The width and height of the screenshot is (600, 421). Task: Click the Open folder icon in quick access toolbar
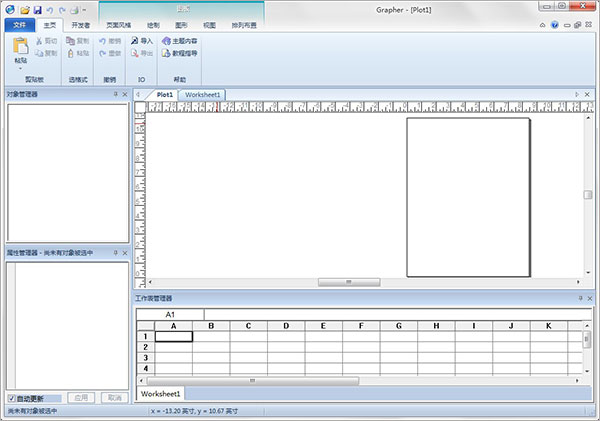pyautogui.click(x=24, y=9)
